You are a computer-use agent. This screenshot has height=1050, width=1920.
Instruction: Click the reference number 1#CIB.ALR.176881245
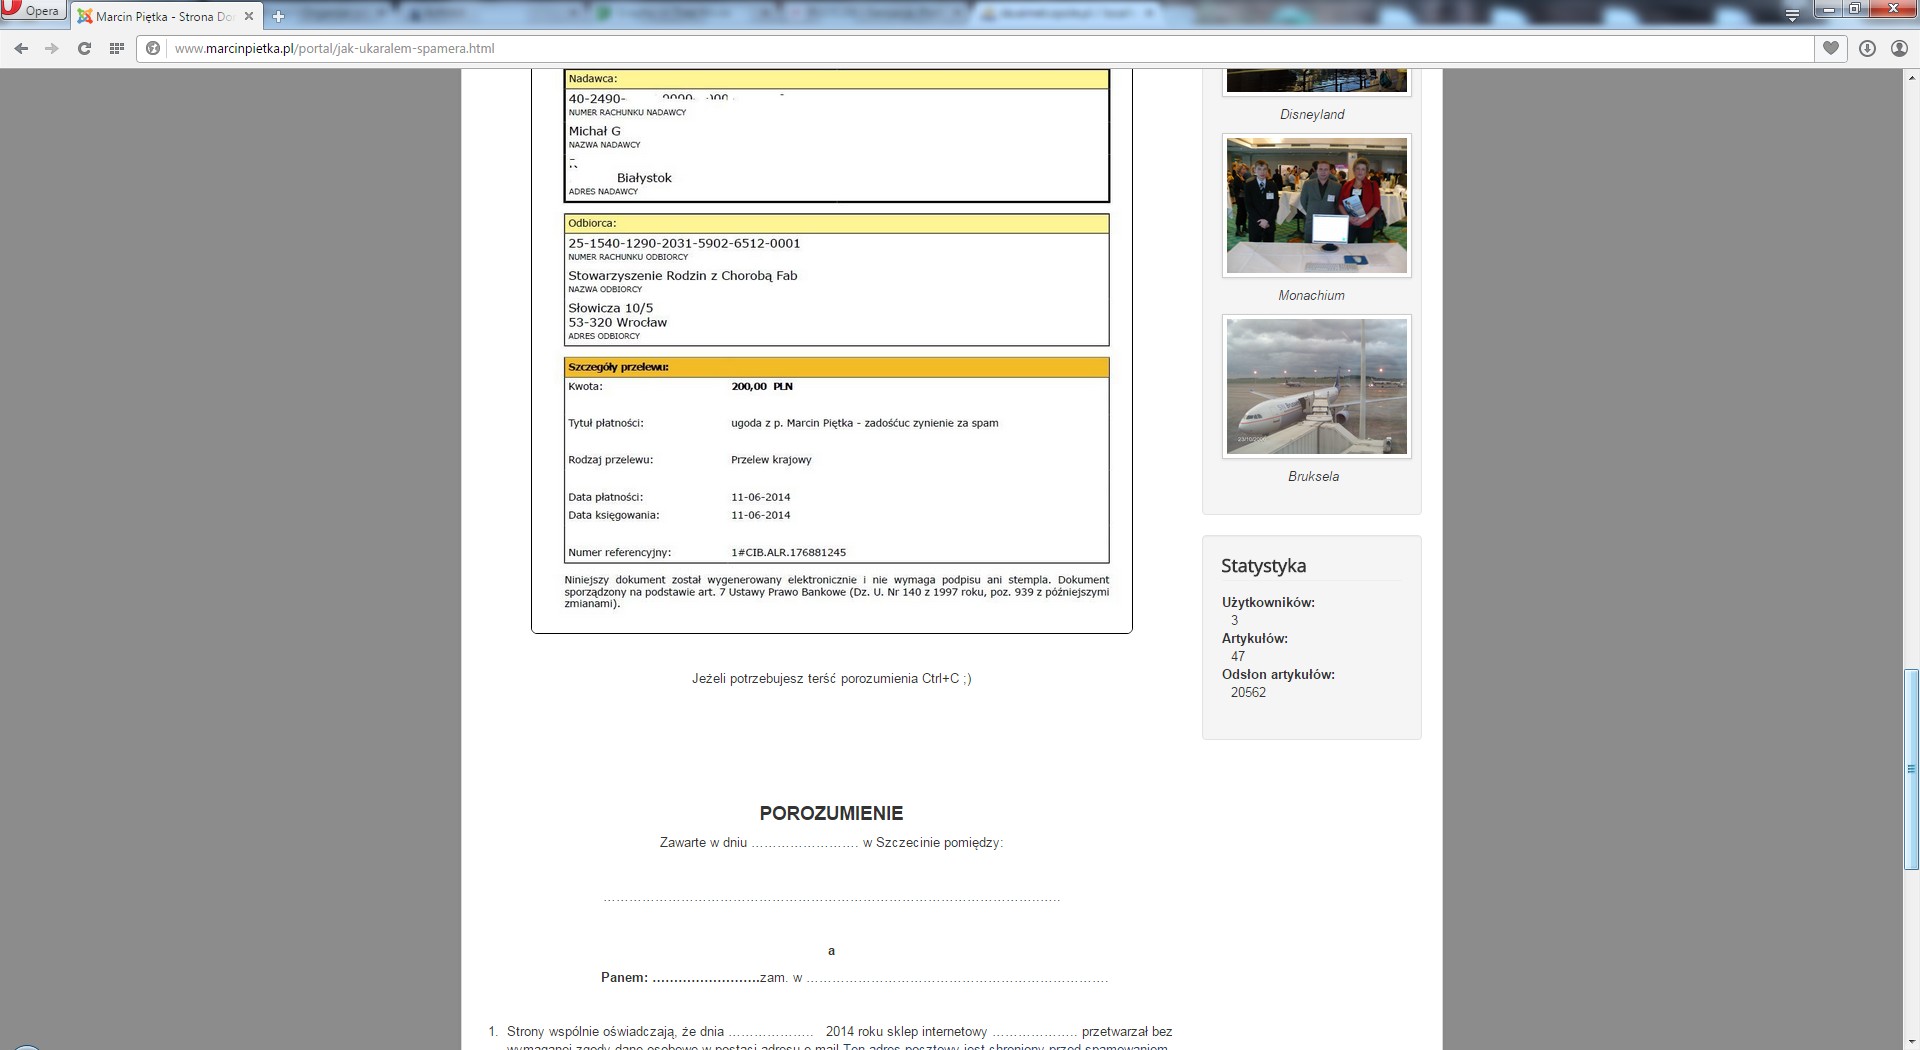[788, 552]
